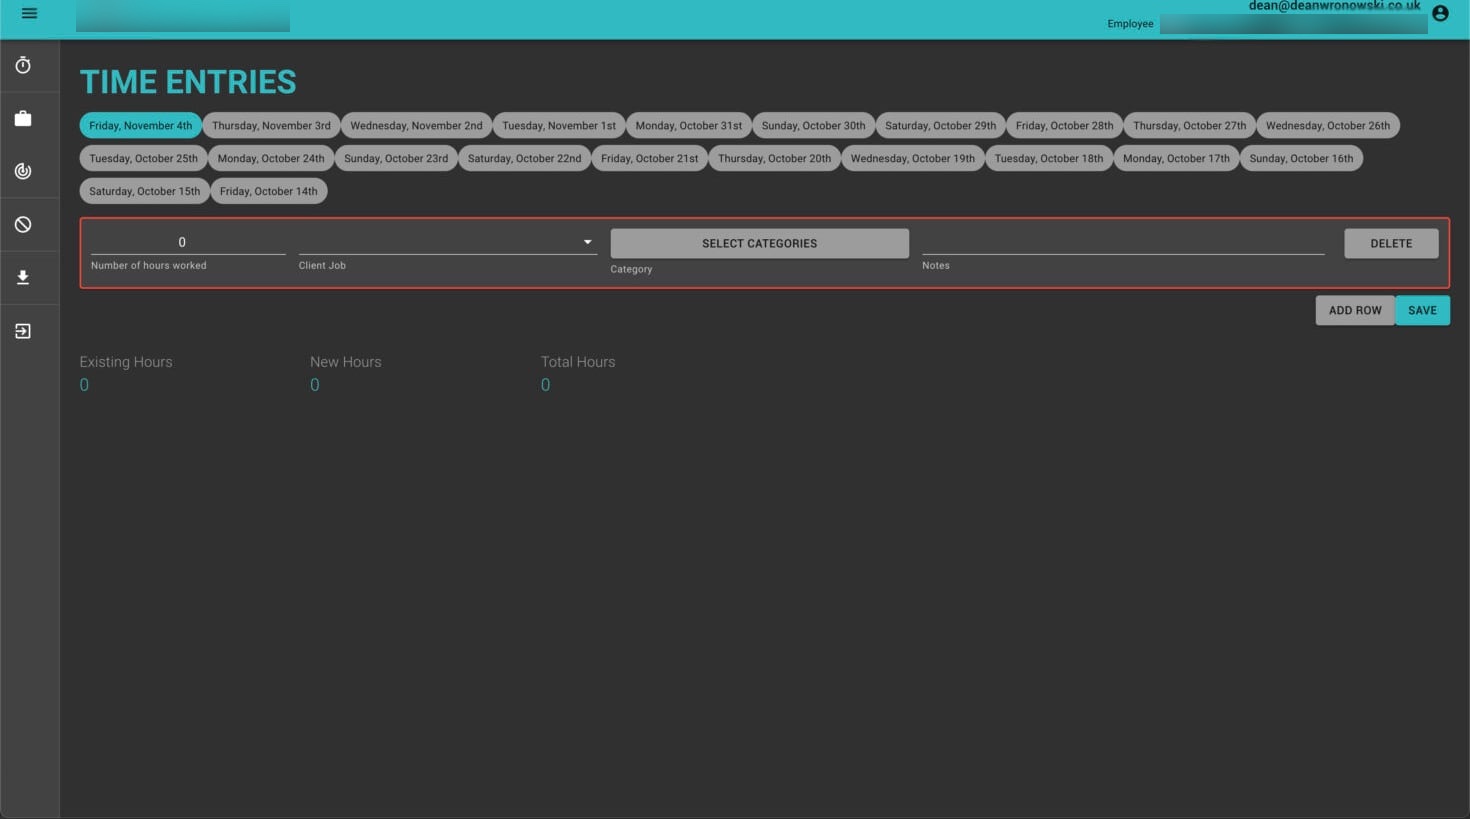Image resolution: width=1470 pixels, height=819 pixels.
Task: Select Thursday, October 27th chip
Action: (x=1190, y=126)
